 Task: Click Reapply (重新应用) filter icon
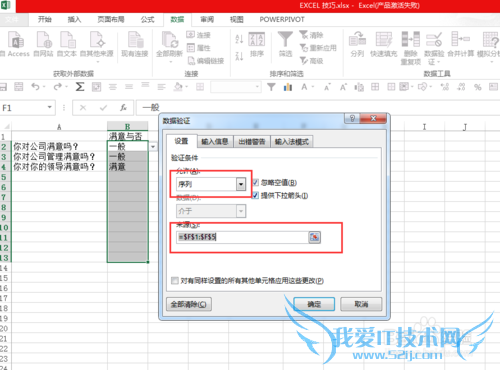318,48
